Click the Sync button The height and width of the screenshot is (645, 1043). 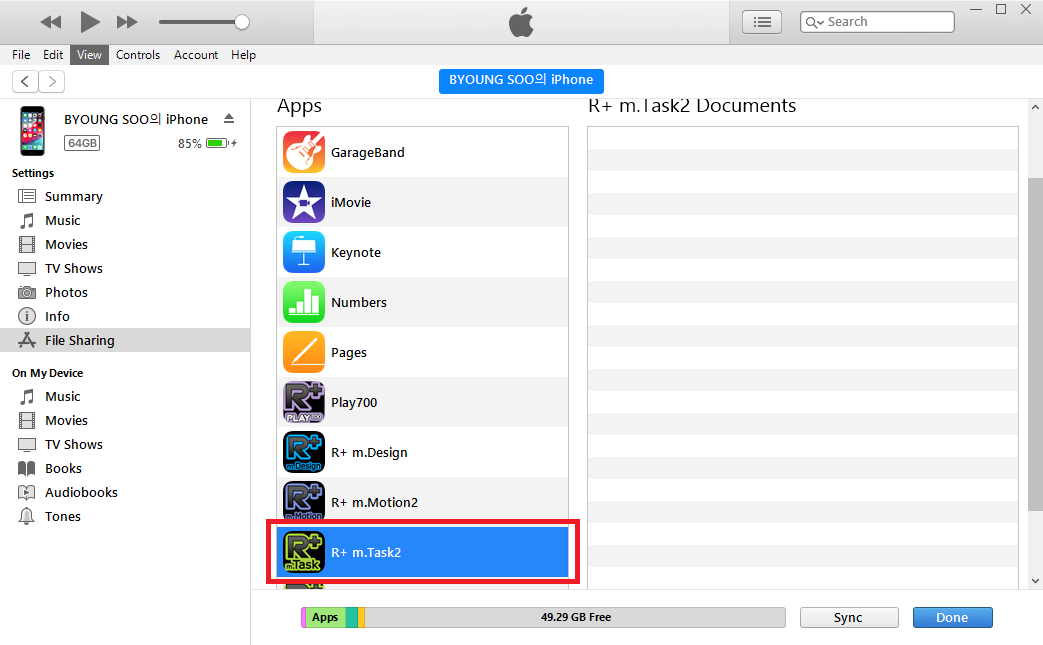(849, 617)
